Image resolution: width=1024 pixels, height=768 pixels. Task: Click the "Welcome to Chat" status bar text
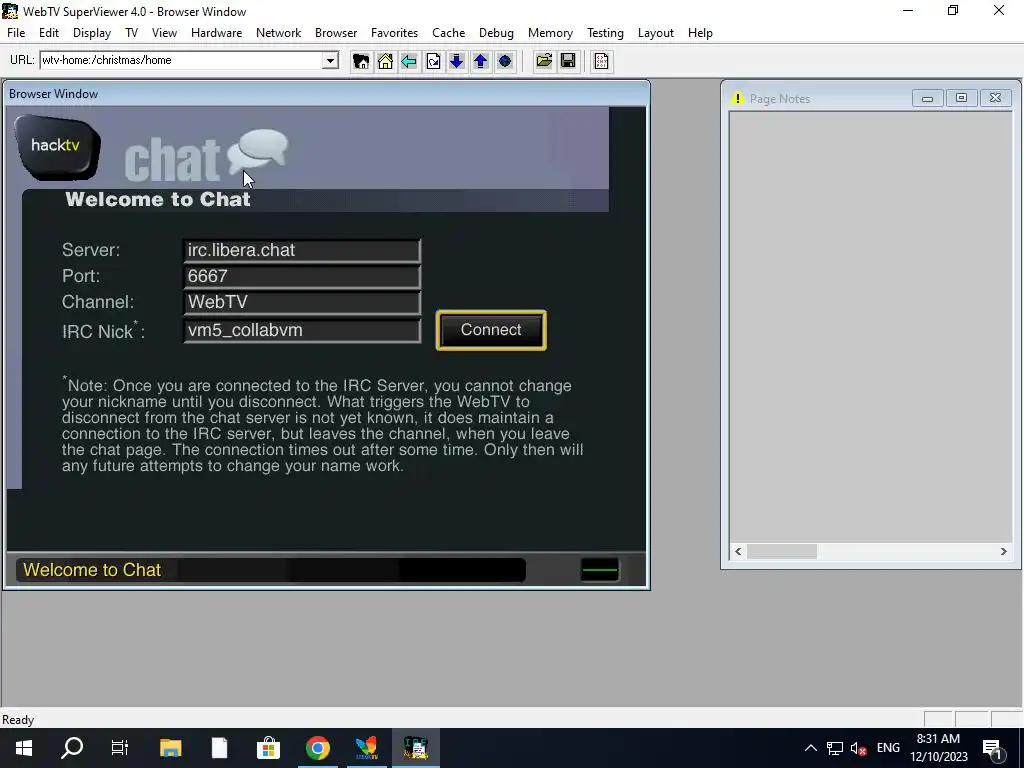click(x=92, y=570)
